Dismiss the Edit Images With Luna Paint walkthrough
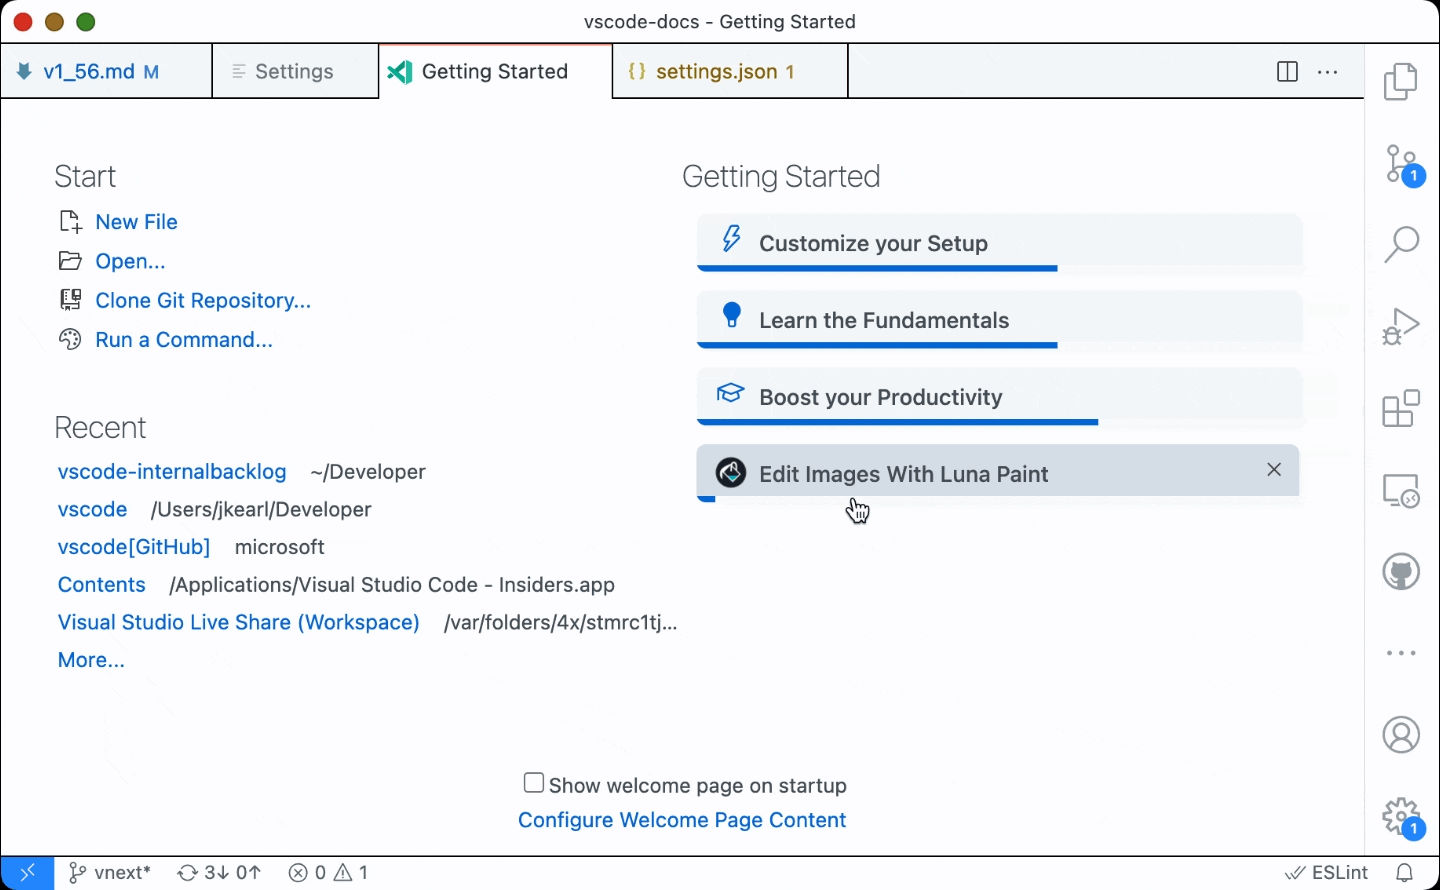 [1273, 469]
